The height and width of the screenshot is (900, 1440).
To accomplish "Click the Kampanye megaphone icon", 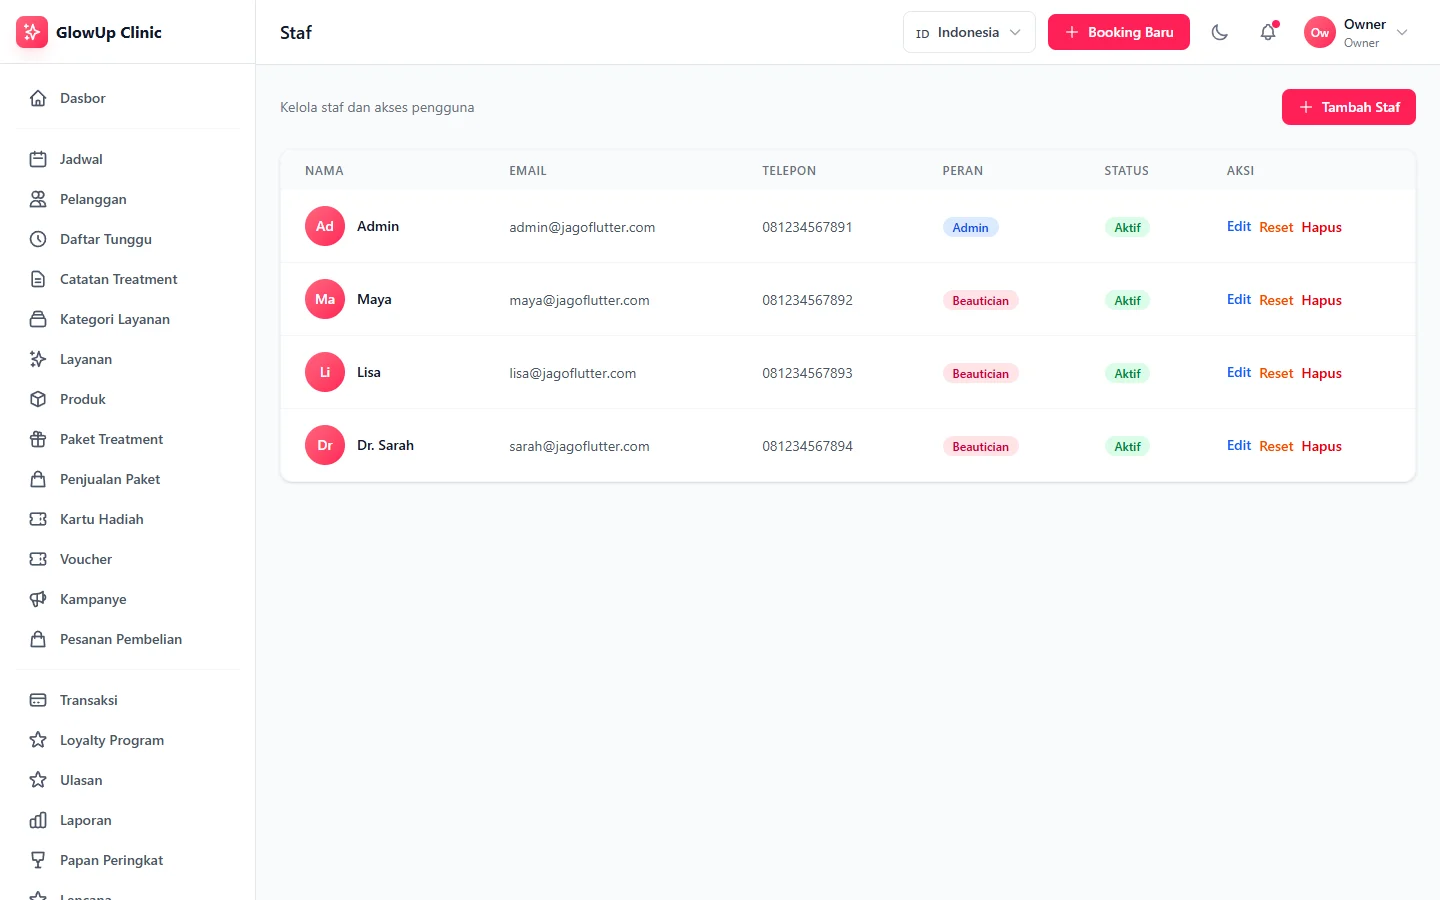I will (x=38, y=599).
